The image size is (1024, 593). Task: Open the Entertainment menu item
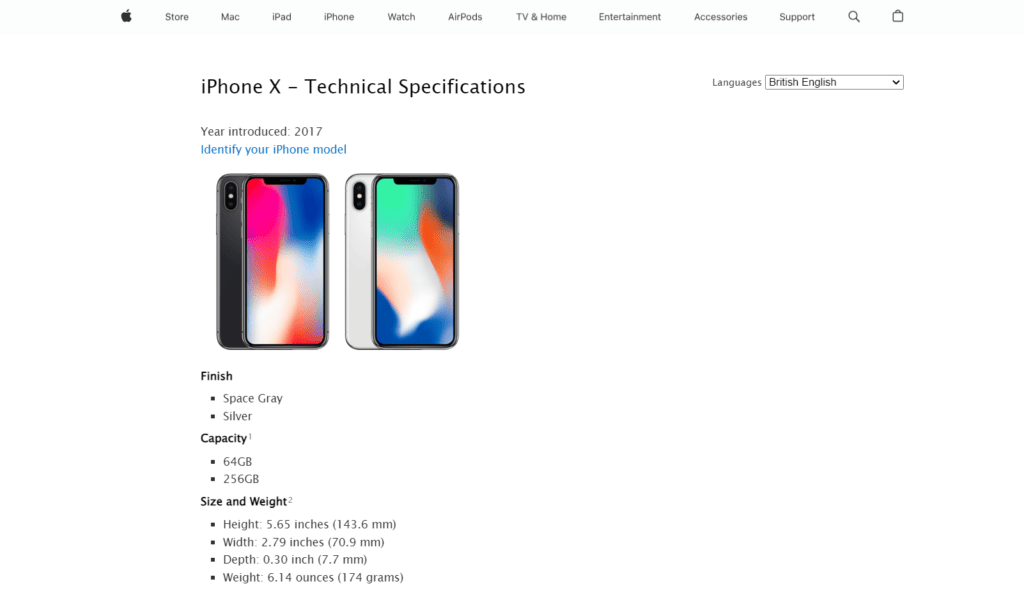point(629,16)
